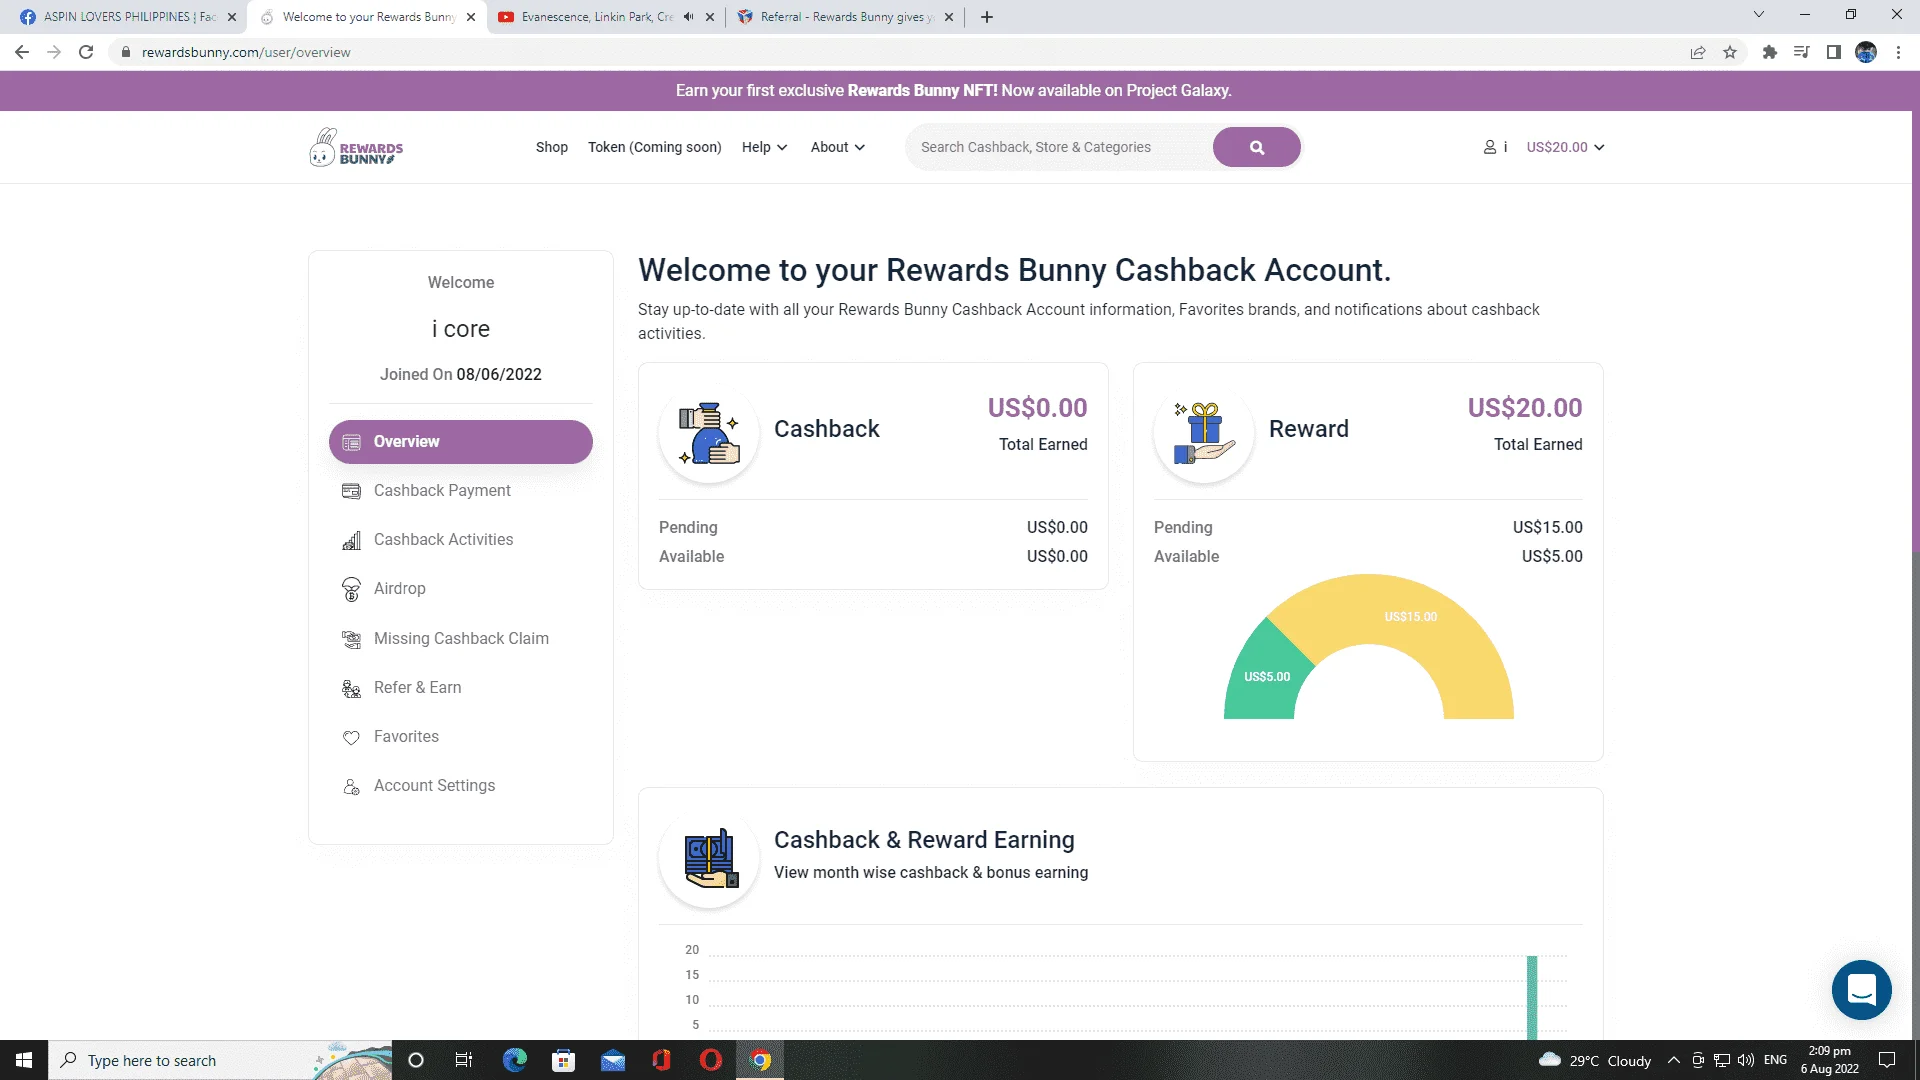
Task: Click the Account Settings icon
Action: pyautogui.click(x=351, y=786)
